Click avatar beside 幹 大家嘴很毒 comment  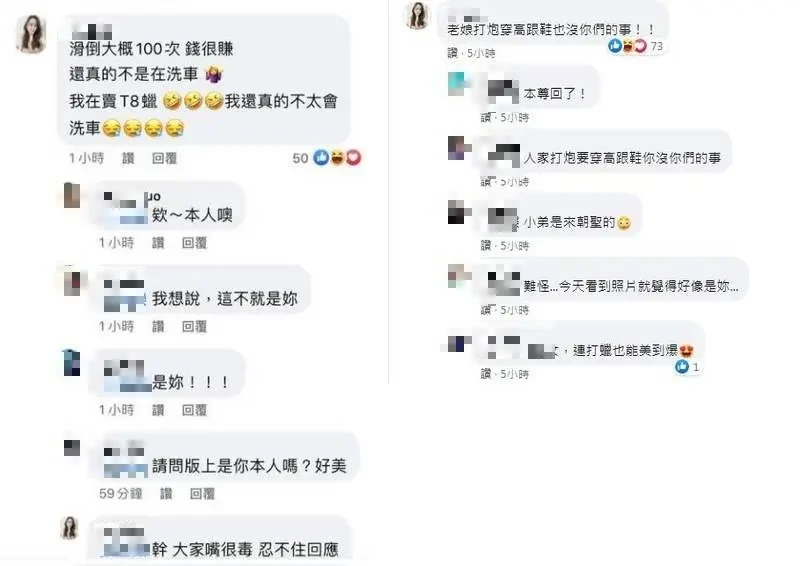click(70, 528)
